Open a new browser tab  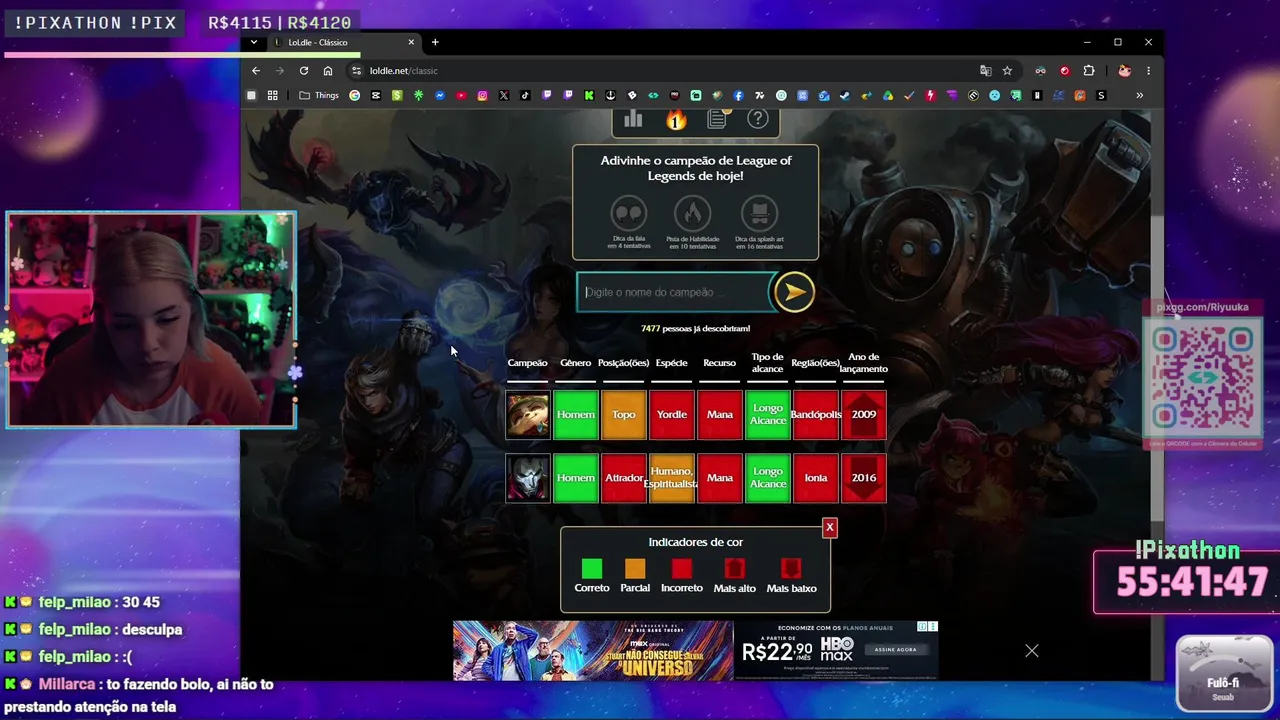(x=435, y=42)
